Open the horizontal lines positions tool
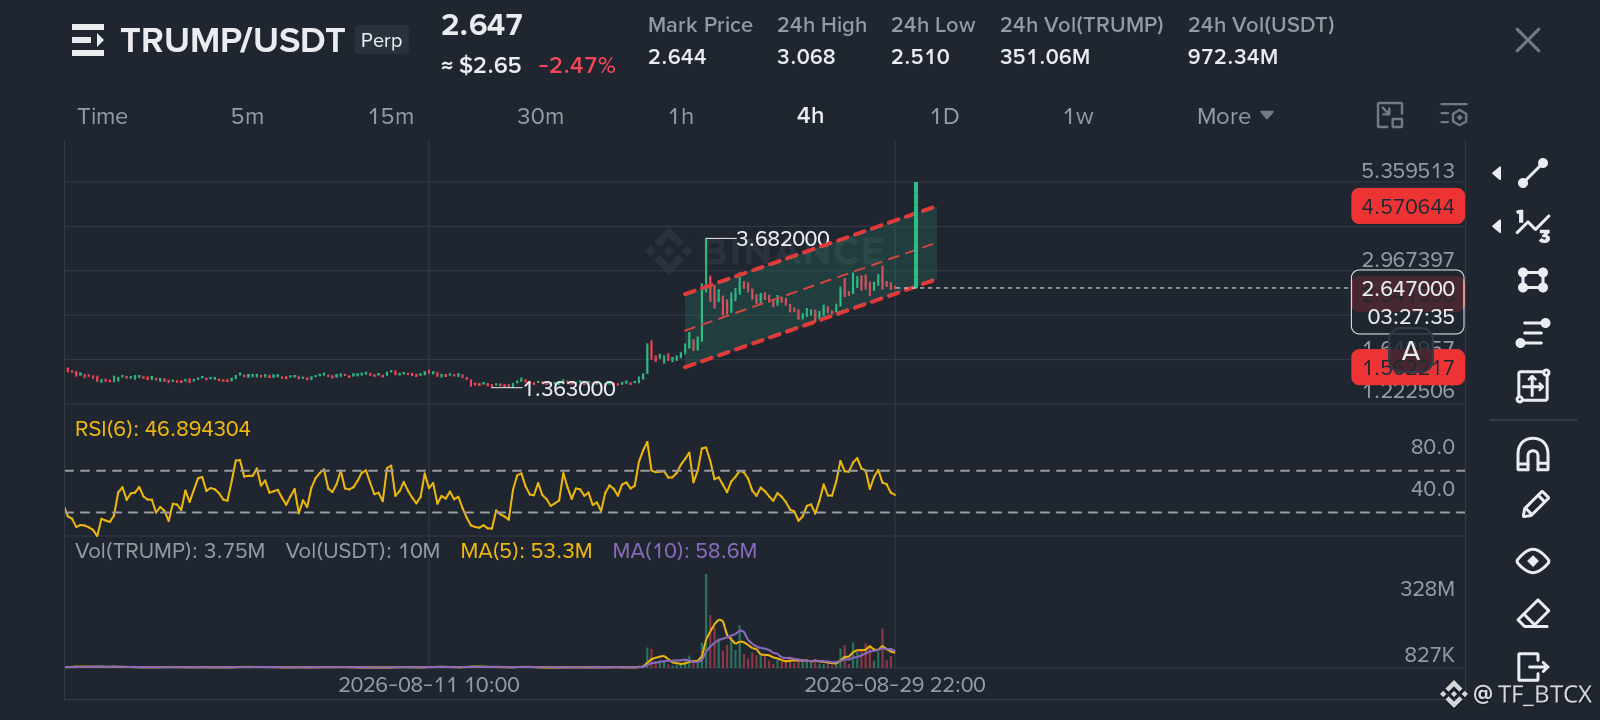Image resolution: width=1600 pixels, height=720 pixels. point(1533,333)
